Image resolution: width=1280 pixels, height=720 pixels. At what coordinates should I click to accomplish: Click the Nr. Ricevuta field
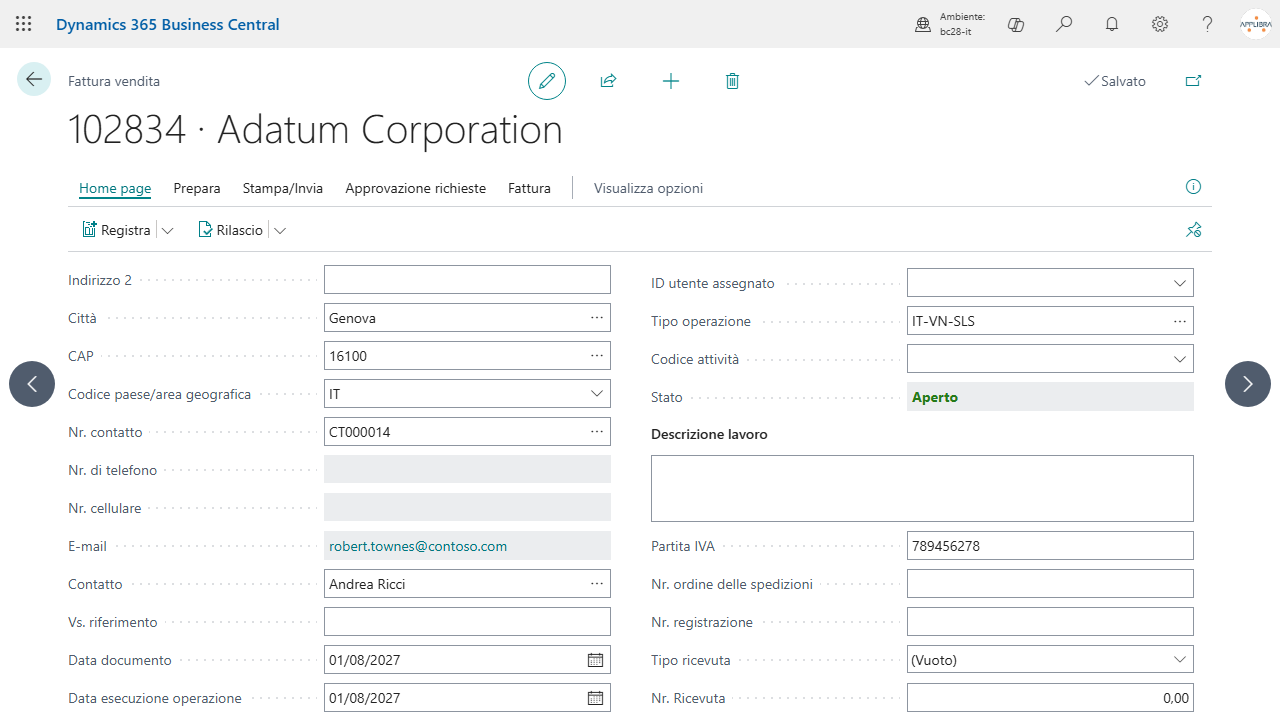[x=1050, y=698]
